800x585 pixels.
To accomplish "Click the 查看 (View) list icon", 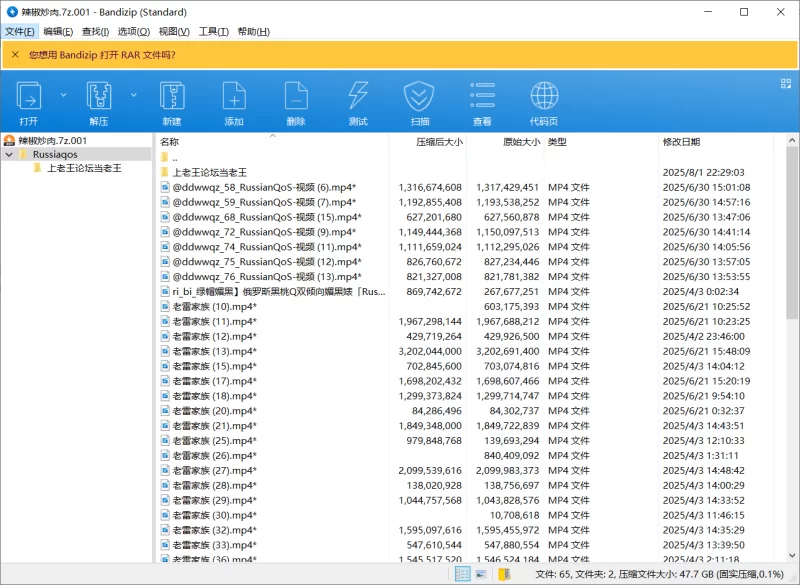I will coord(482,102).
